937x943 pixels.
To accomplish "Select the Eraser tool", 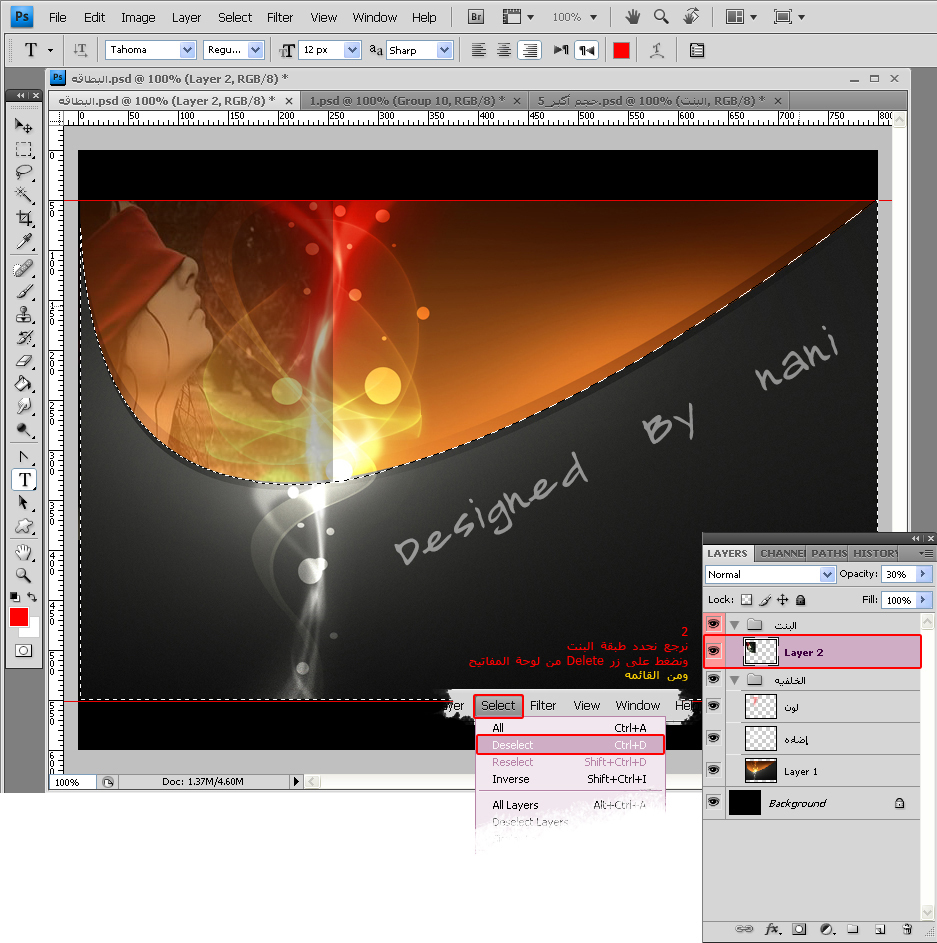I will point(24,361).
